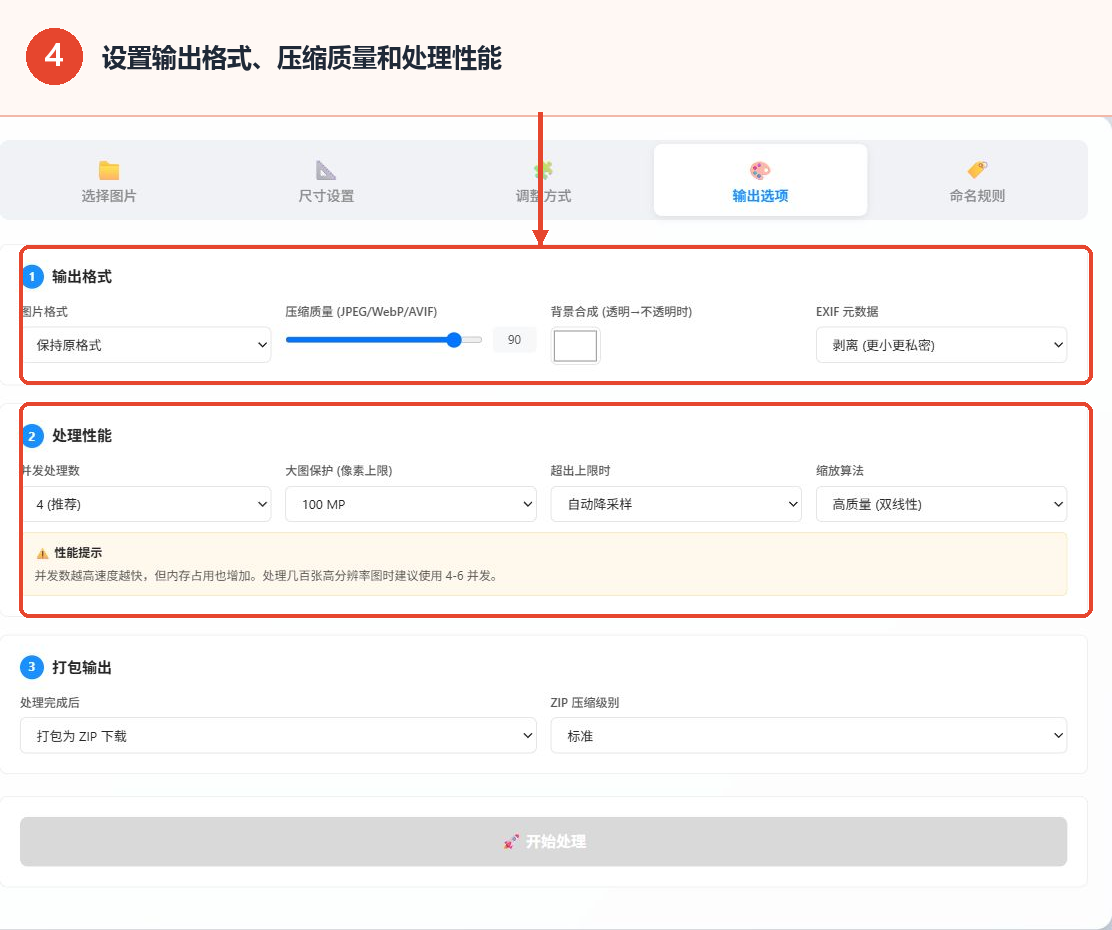Click the 背景合成 (透明→不透明时) label

pos(621,311)
